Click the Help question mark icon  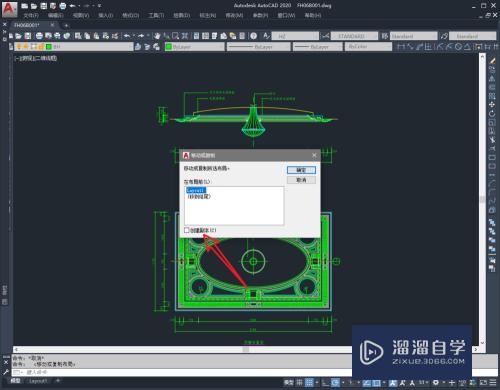click(x=254, y=36)
